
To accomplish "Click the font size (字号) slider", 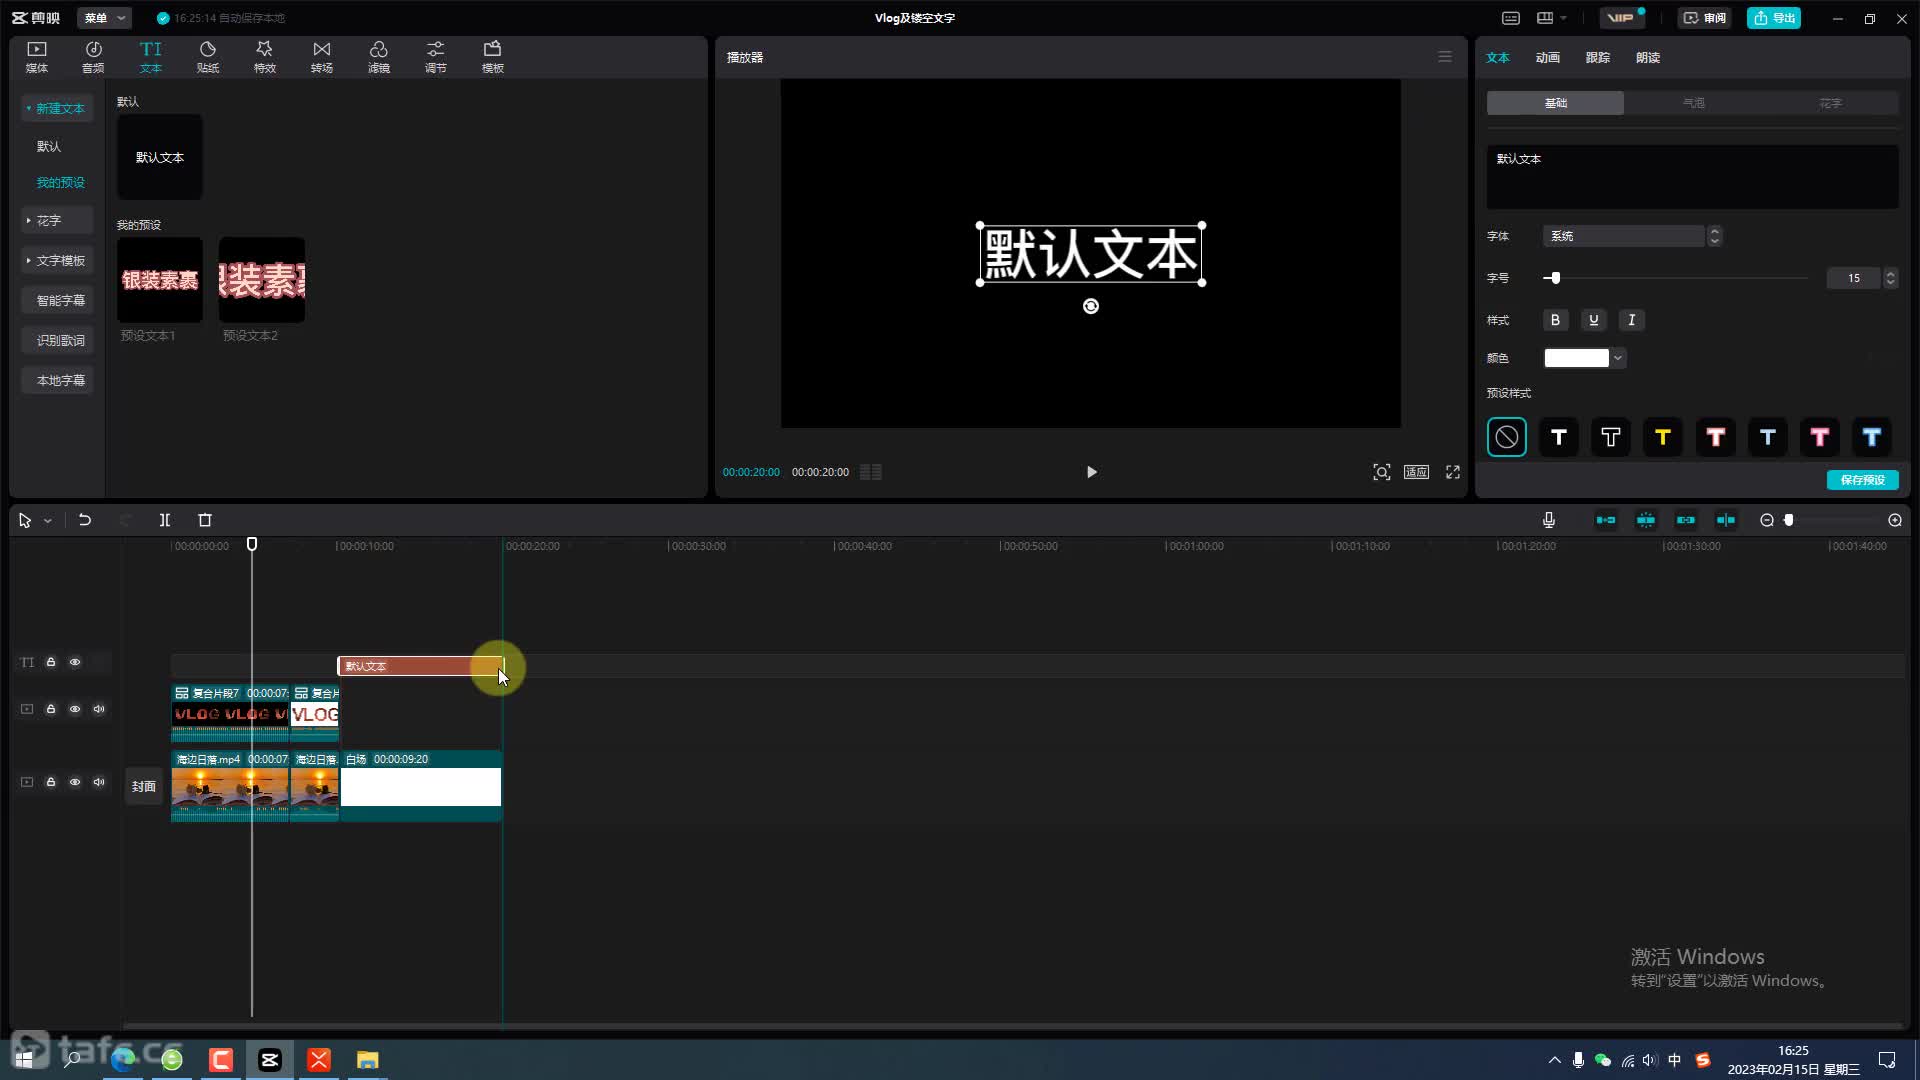I will (1675, 278).
